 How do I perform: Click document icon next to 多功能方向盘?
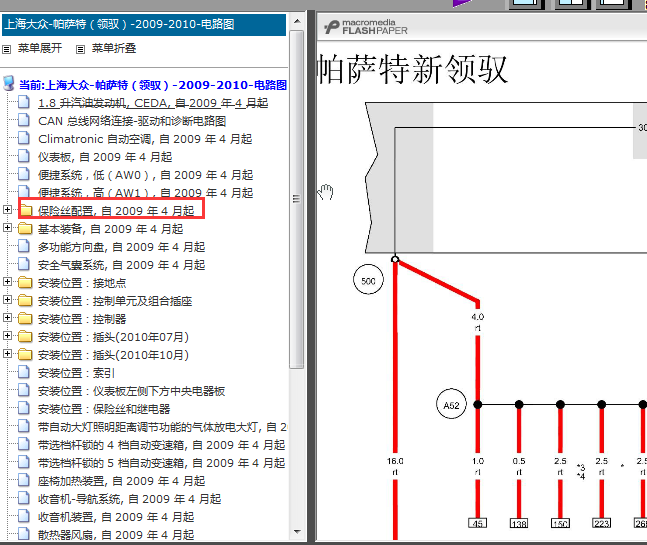pos(24,246)
